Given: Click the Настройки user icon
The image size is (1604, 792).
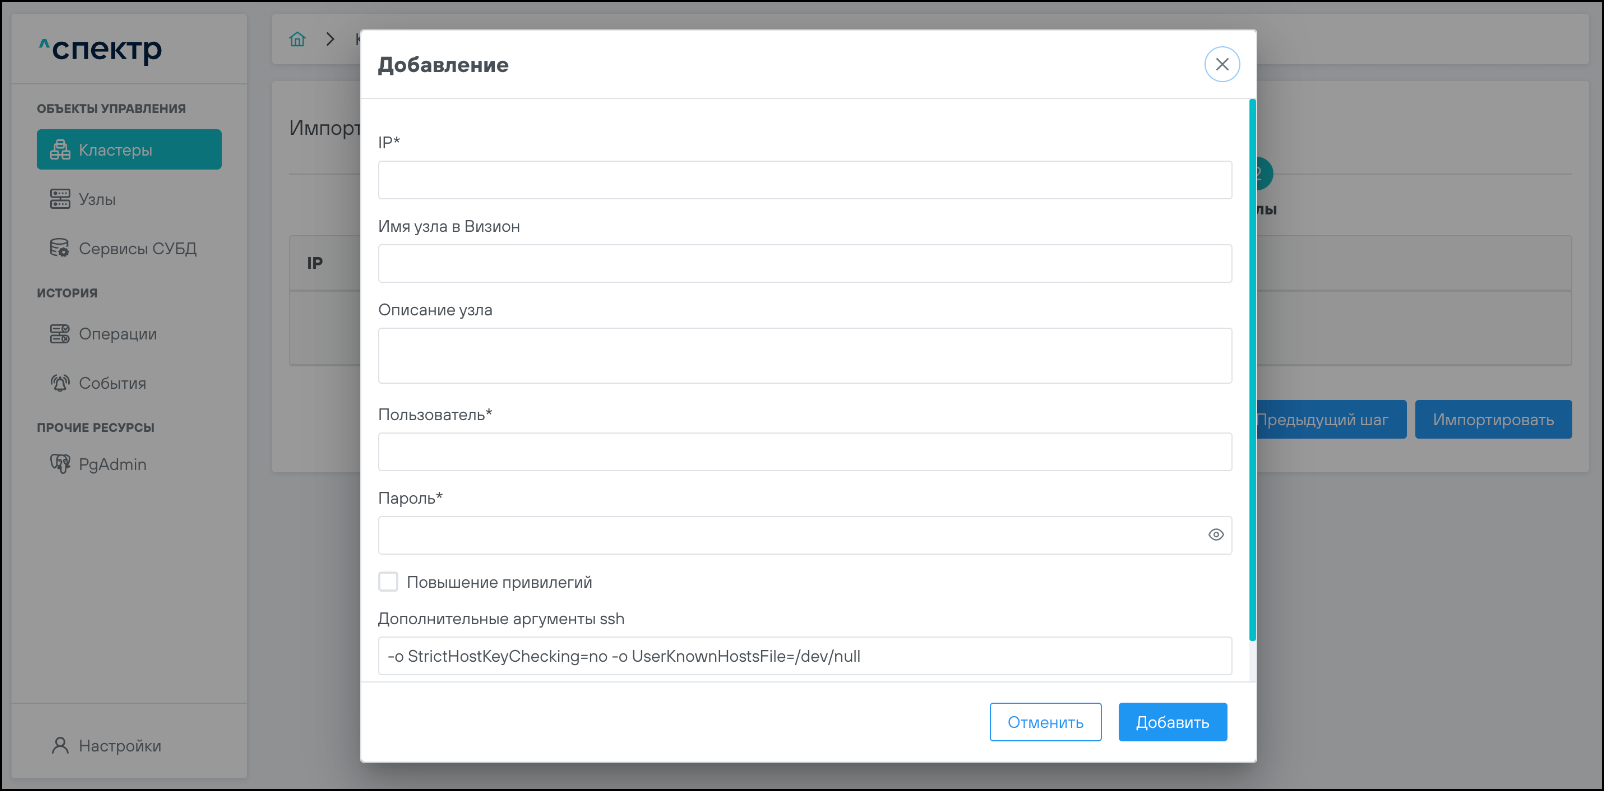Looking at the screenshot, I should (x=60, y=746).
